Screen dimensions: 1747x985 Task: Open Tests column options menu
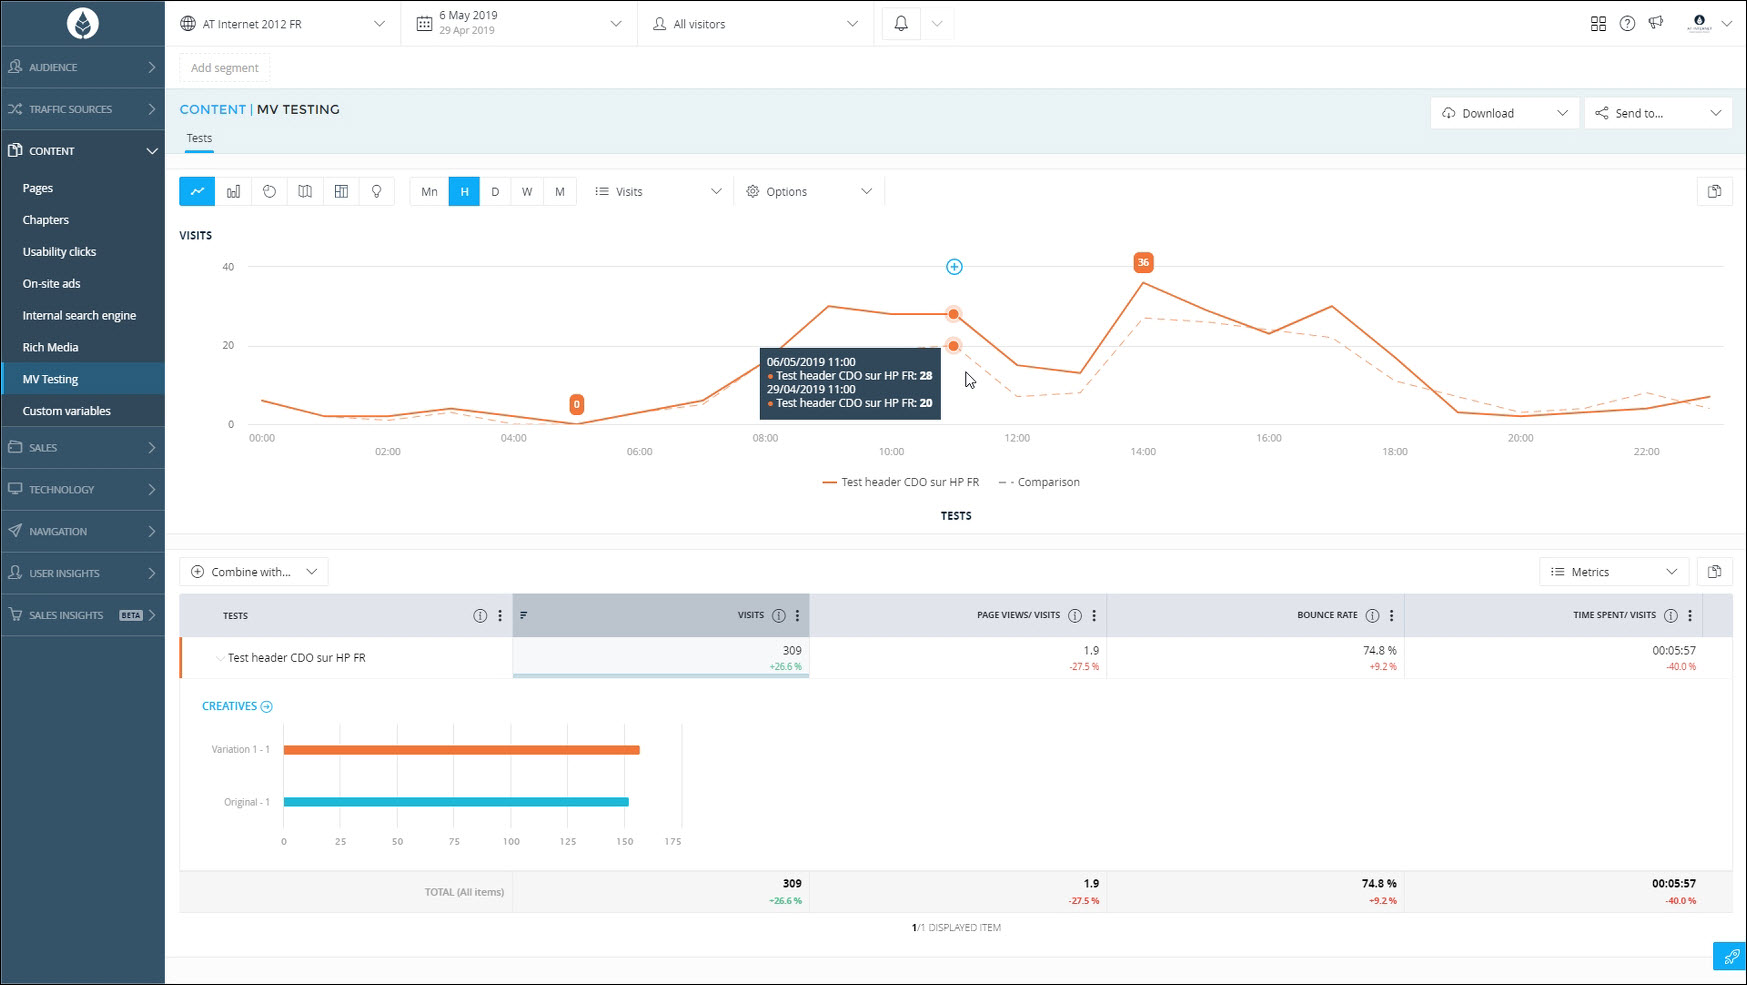(x=500, y=616)
